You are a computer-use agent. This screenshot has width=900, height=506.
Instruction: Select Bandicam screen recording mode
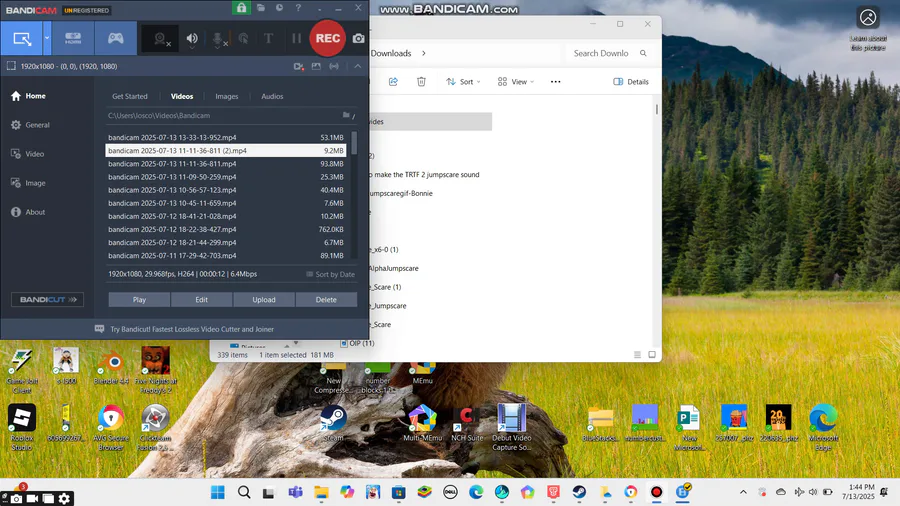[x=22, y=38]
